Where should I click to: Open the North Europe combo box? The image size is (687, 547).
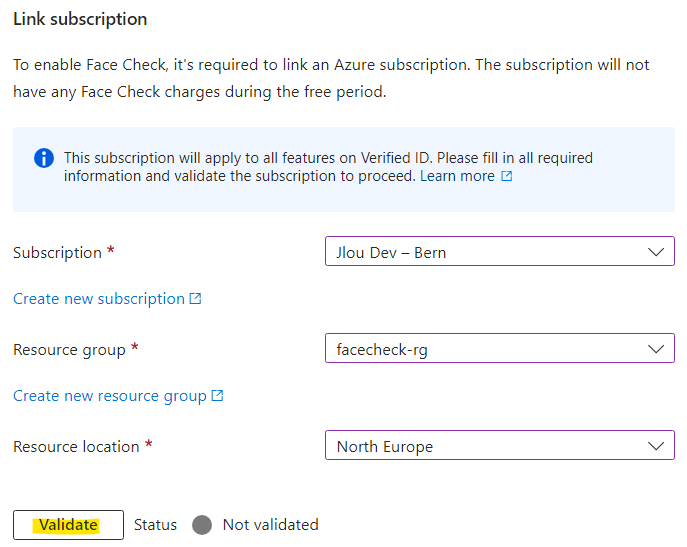[500, 445]
